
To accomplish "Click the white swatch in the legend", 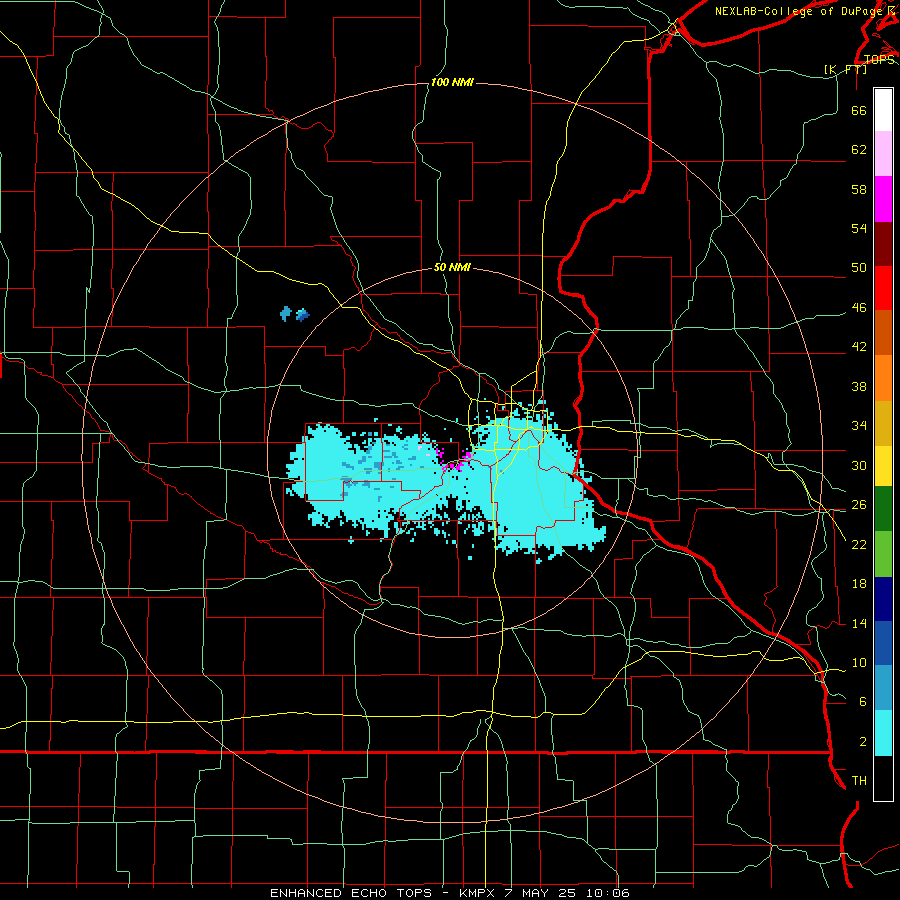I will tap(883, 110).
